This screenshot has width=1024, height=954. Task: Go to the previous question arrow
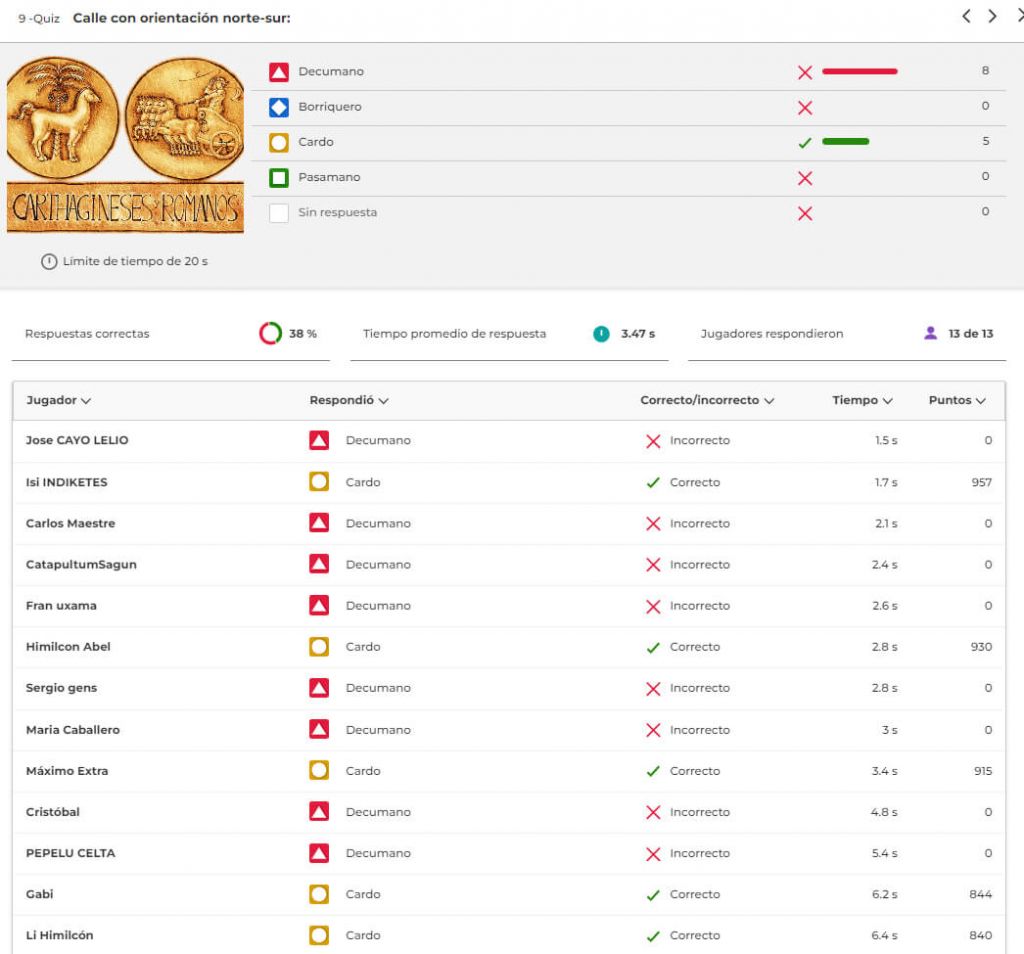(966, 16)
